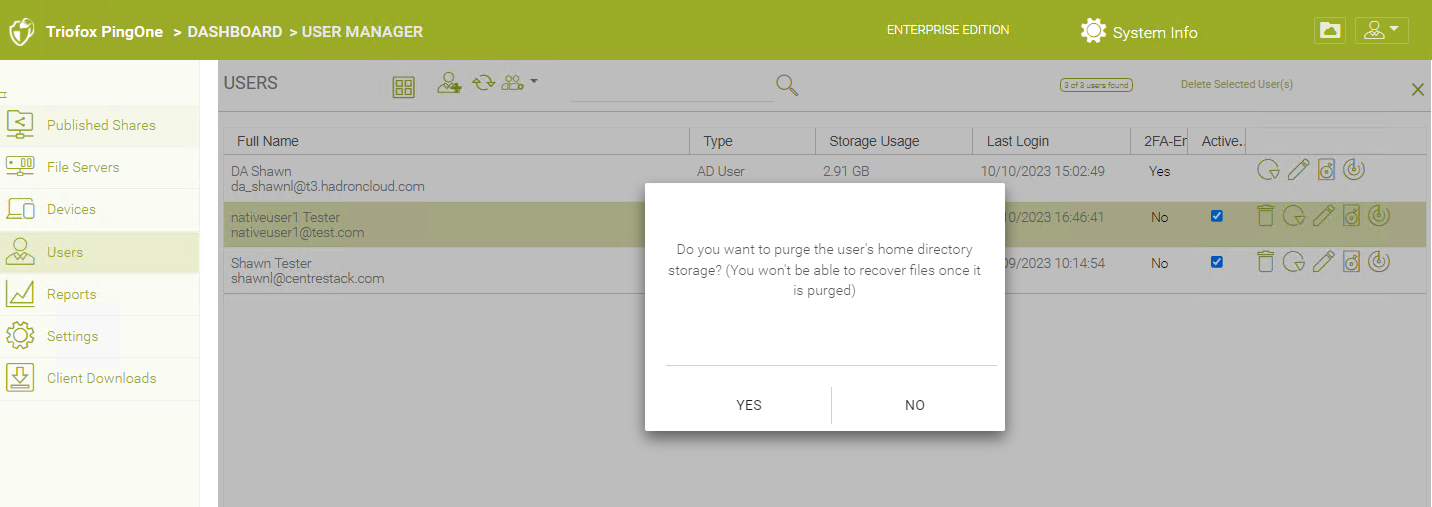
Task: Click the Active column header
Action: (x=1217, y=141)
